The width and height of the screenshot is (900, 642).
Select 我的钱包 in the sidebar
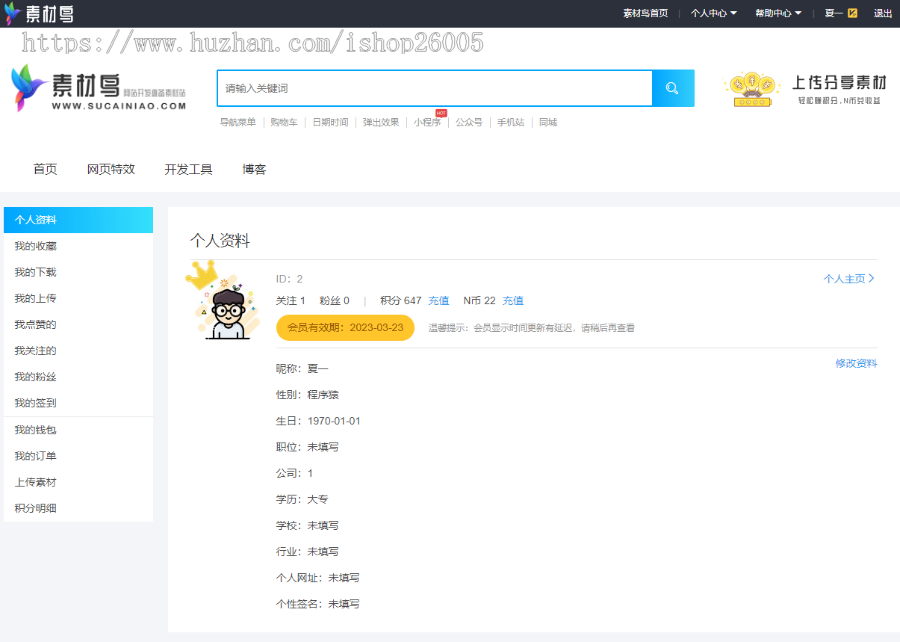(x=36, y=430)
